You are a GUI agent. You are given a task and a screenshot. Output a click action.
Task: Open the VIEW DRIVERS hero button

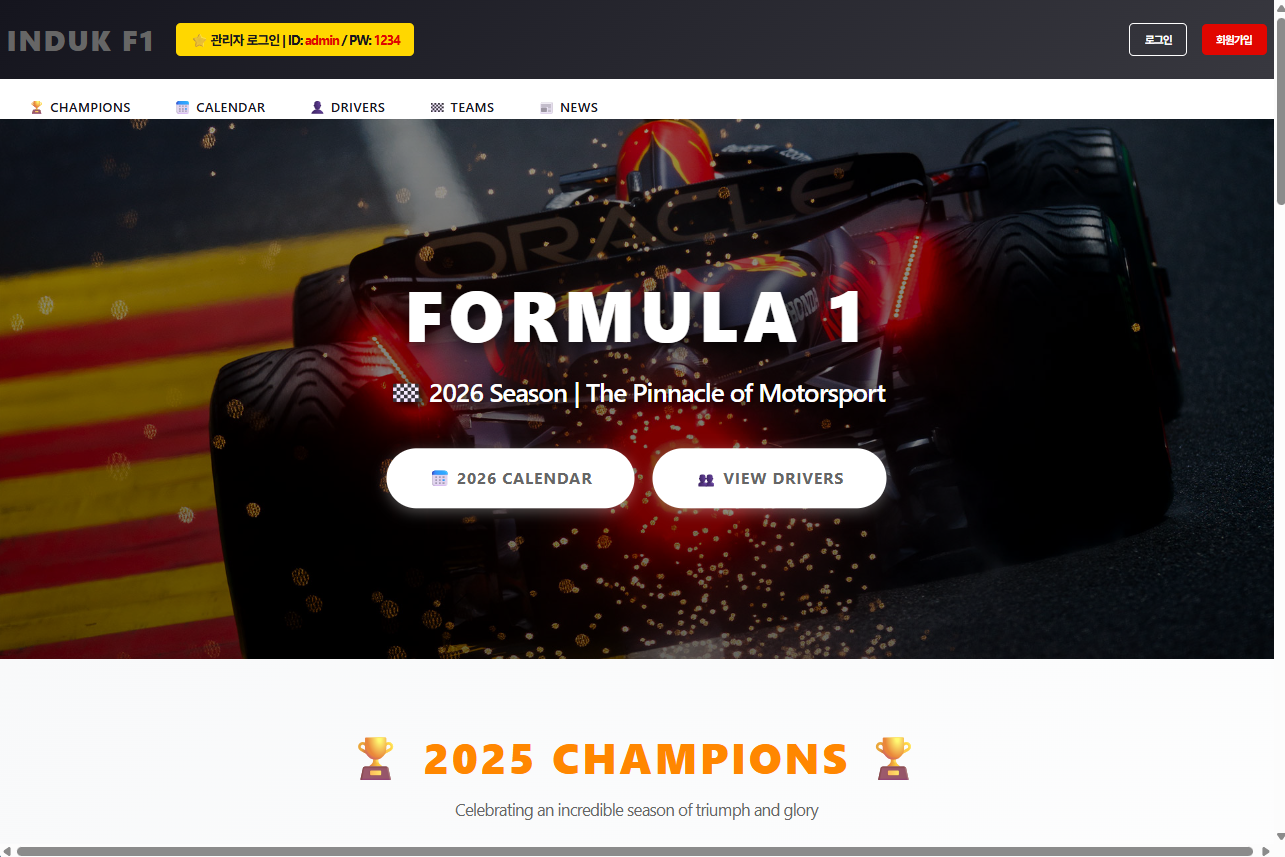769,478
